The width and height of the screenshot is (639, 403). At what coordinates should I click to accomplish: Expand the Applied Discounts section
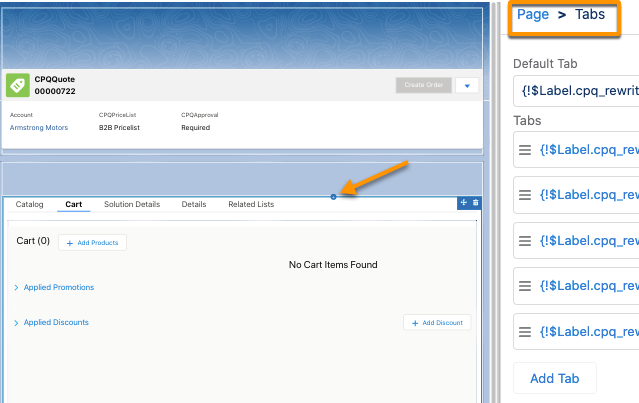16,323
